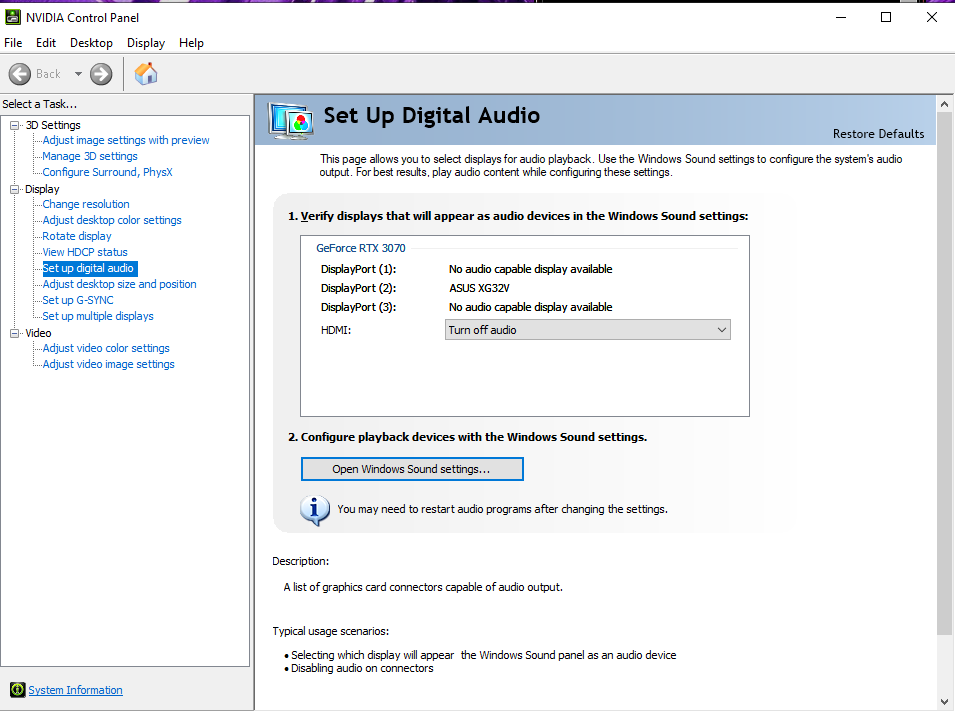
Task: Open the Display menu
Action: 146,43
